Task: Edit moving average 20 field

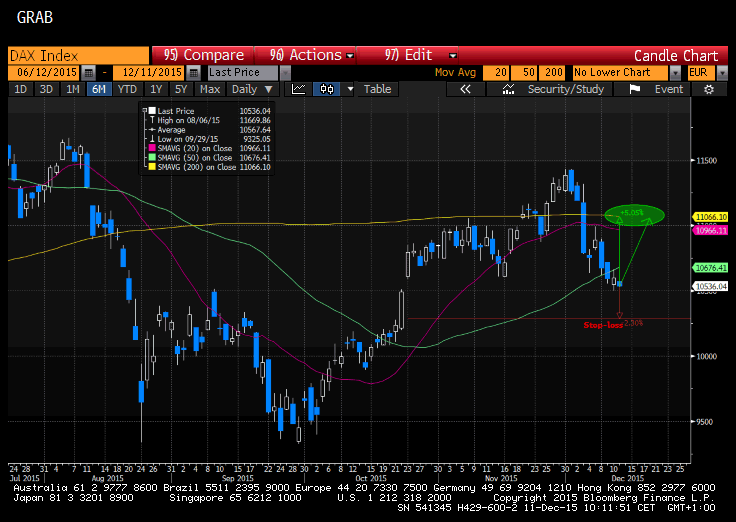Action: 496,73
